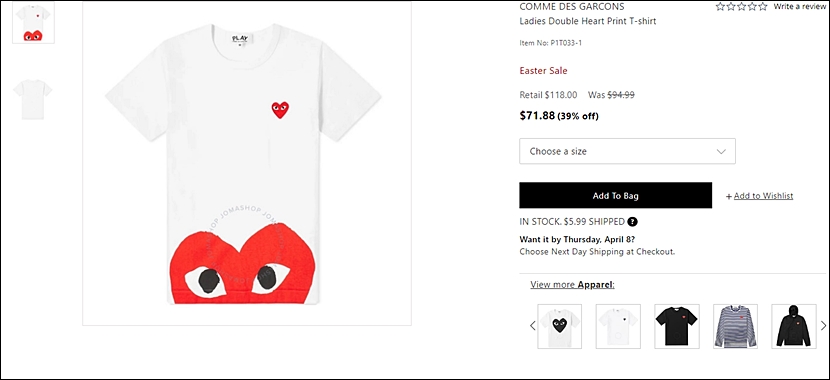The height and width of the screenshot is (380, 830).
Task: Open the striped long sleeve shirt thumbnail
Action: tap(735, 326)
